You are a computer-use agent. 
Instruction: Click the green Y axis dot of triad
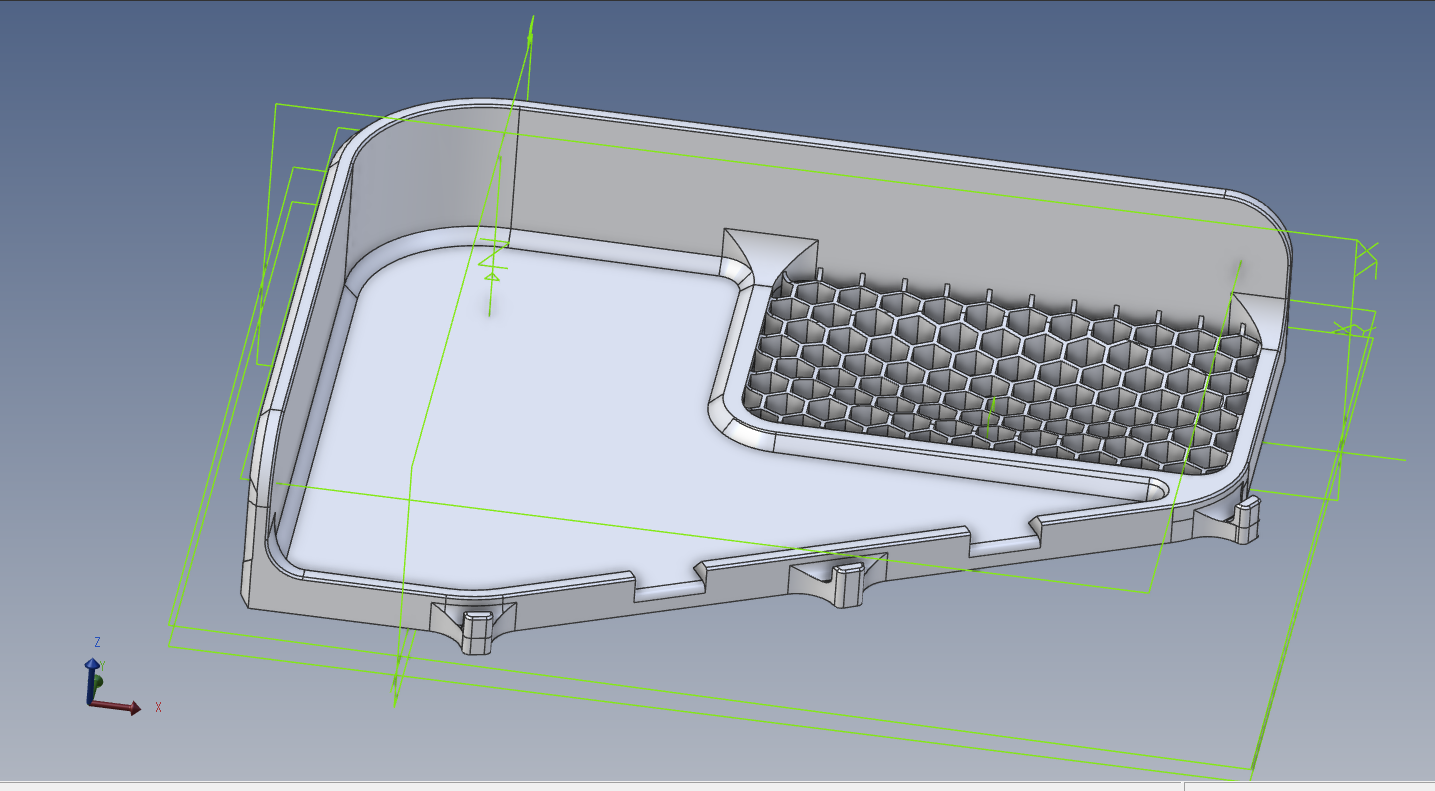(x=98, y=682)
